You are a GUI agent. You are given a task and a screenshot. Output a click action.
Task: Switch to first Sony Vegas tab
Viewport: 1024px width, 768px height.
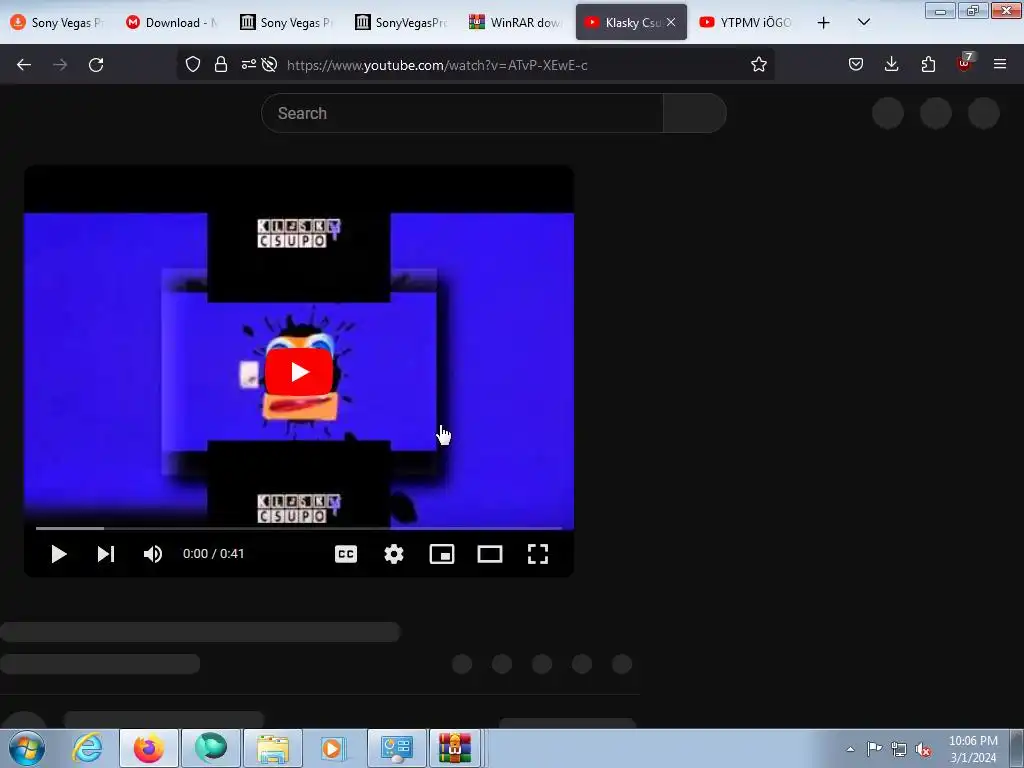tap(57, 22)
